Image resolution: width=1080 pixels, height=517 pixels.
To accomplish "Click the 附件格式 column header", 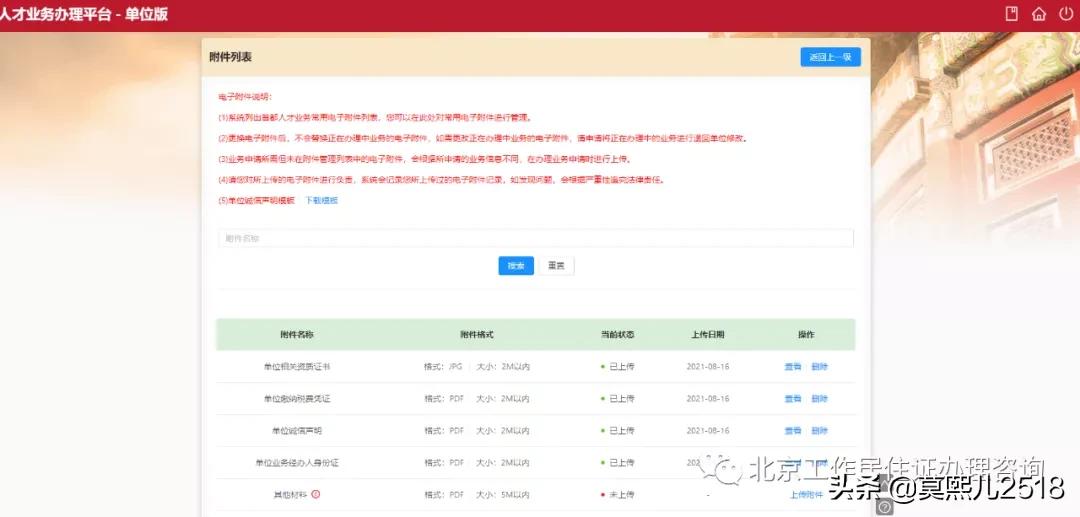I will point(477,335).
